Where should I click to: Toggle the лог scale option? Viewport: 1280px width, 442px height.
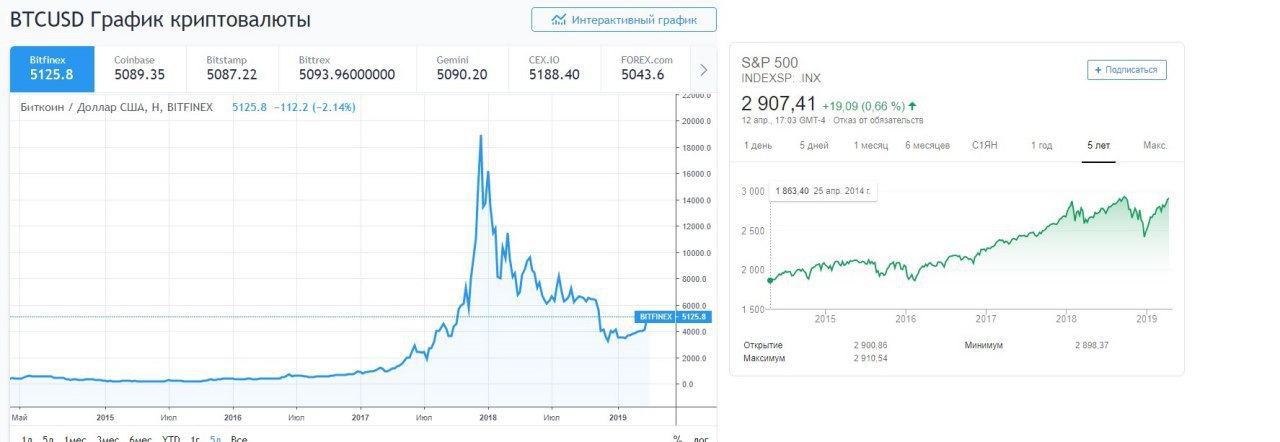(702, 438)
